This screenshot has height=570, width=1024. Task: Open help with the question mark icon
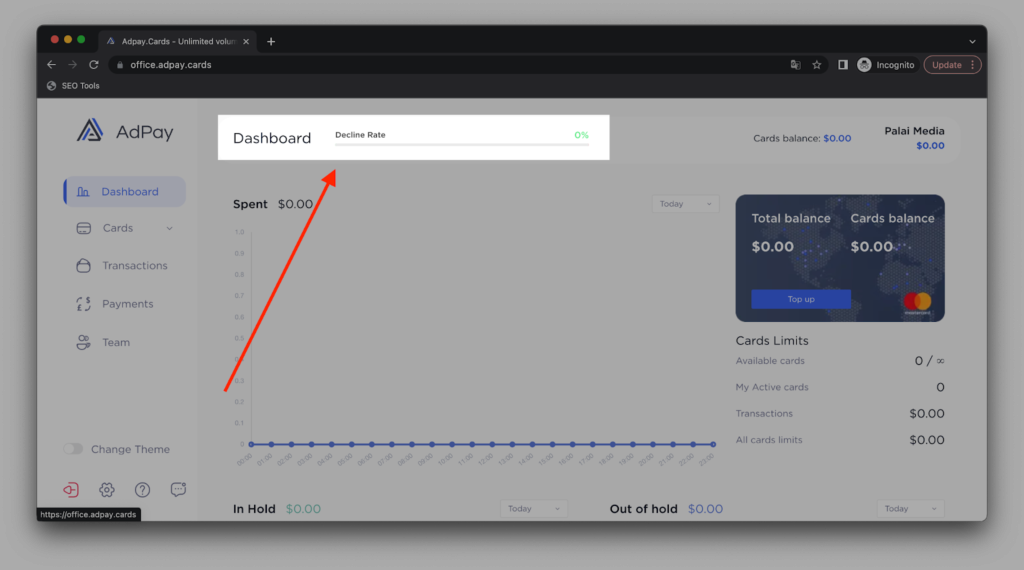143,490
